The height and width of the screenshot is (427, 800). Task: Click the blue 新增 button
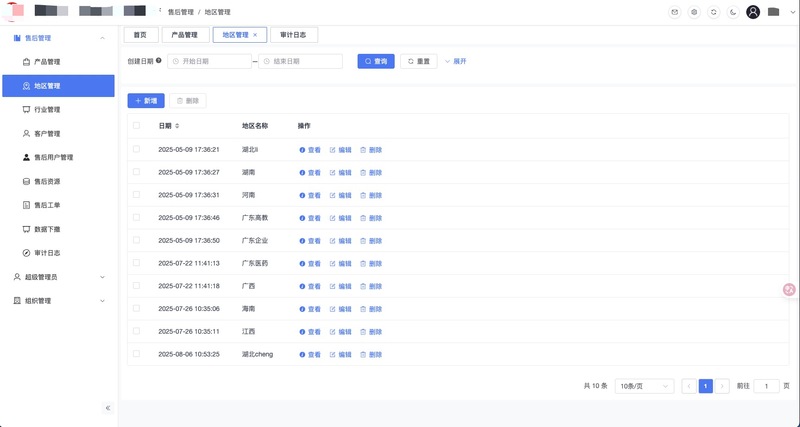[145, 100]
